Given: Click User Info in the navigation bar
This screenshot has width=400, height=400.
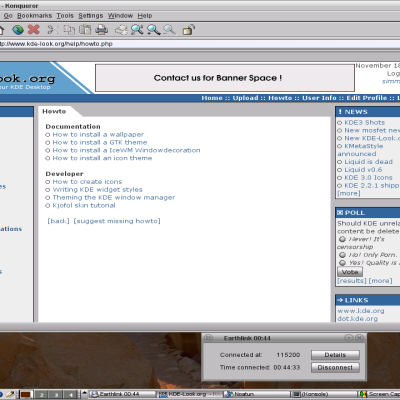Looking at the screenshot, I should pyautogui.click(x=319, y=98).
